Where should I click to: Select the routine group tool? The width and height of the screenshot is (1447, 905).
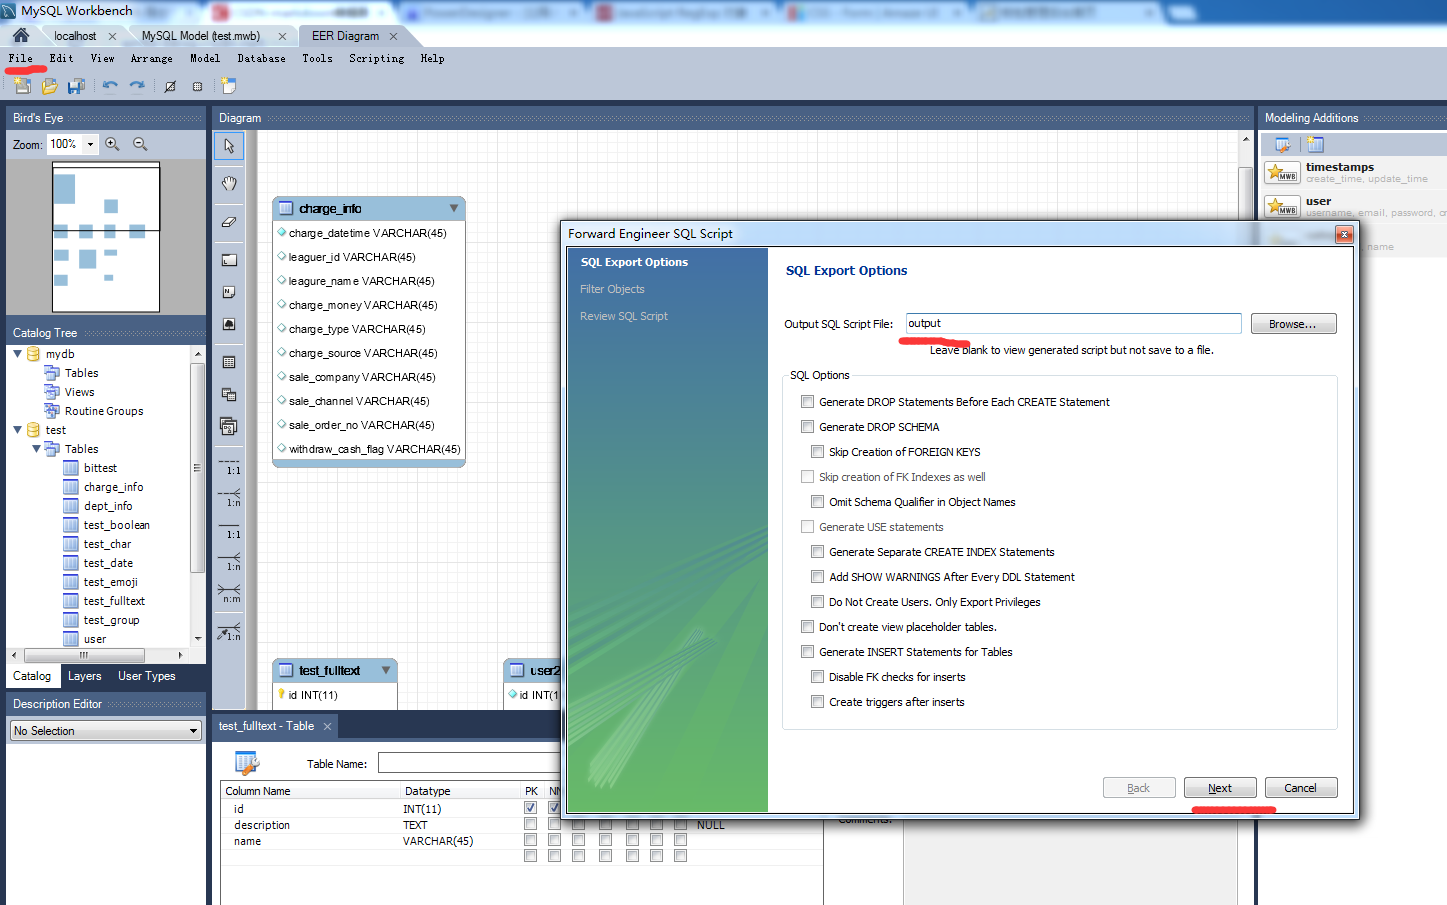pos(229,427)
